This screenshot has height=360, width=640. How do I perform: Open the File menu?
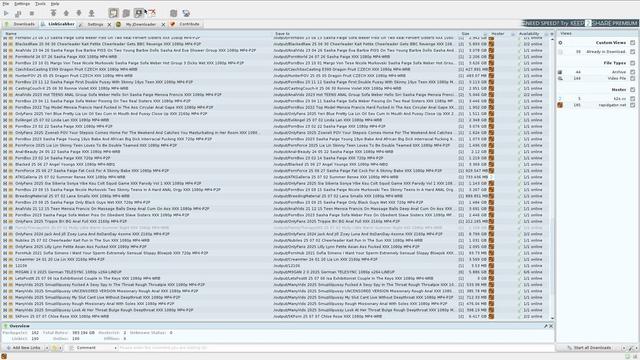[x=6, y=4]
